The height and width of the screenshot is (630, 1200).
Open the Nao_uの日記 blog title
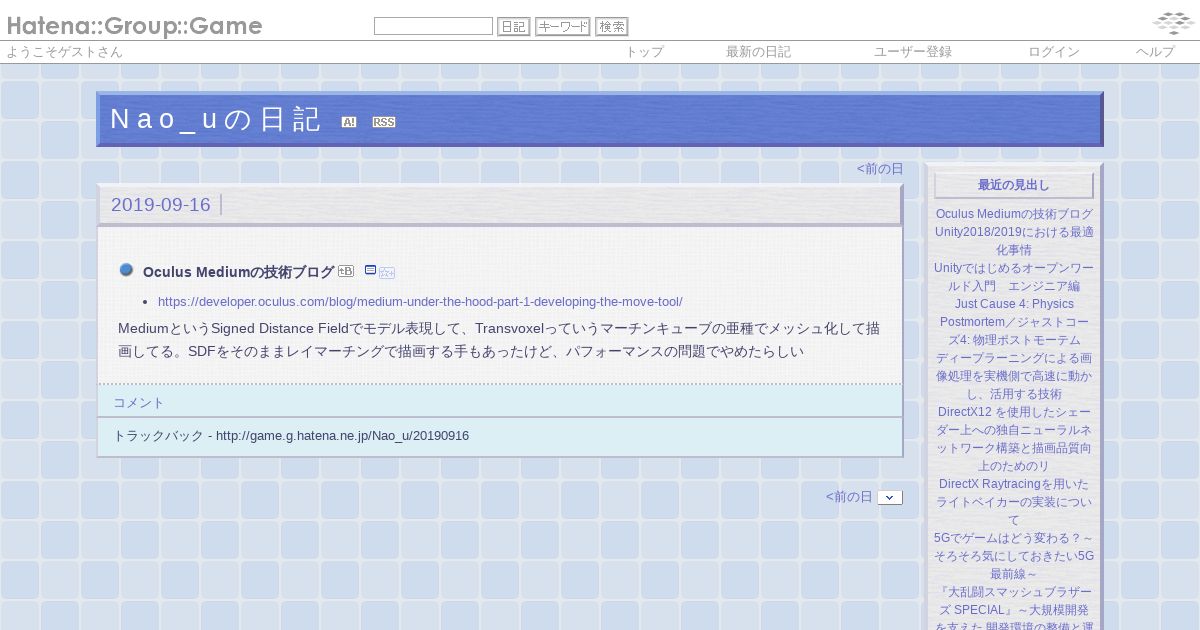pos(215,119)
